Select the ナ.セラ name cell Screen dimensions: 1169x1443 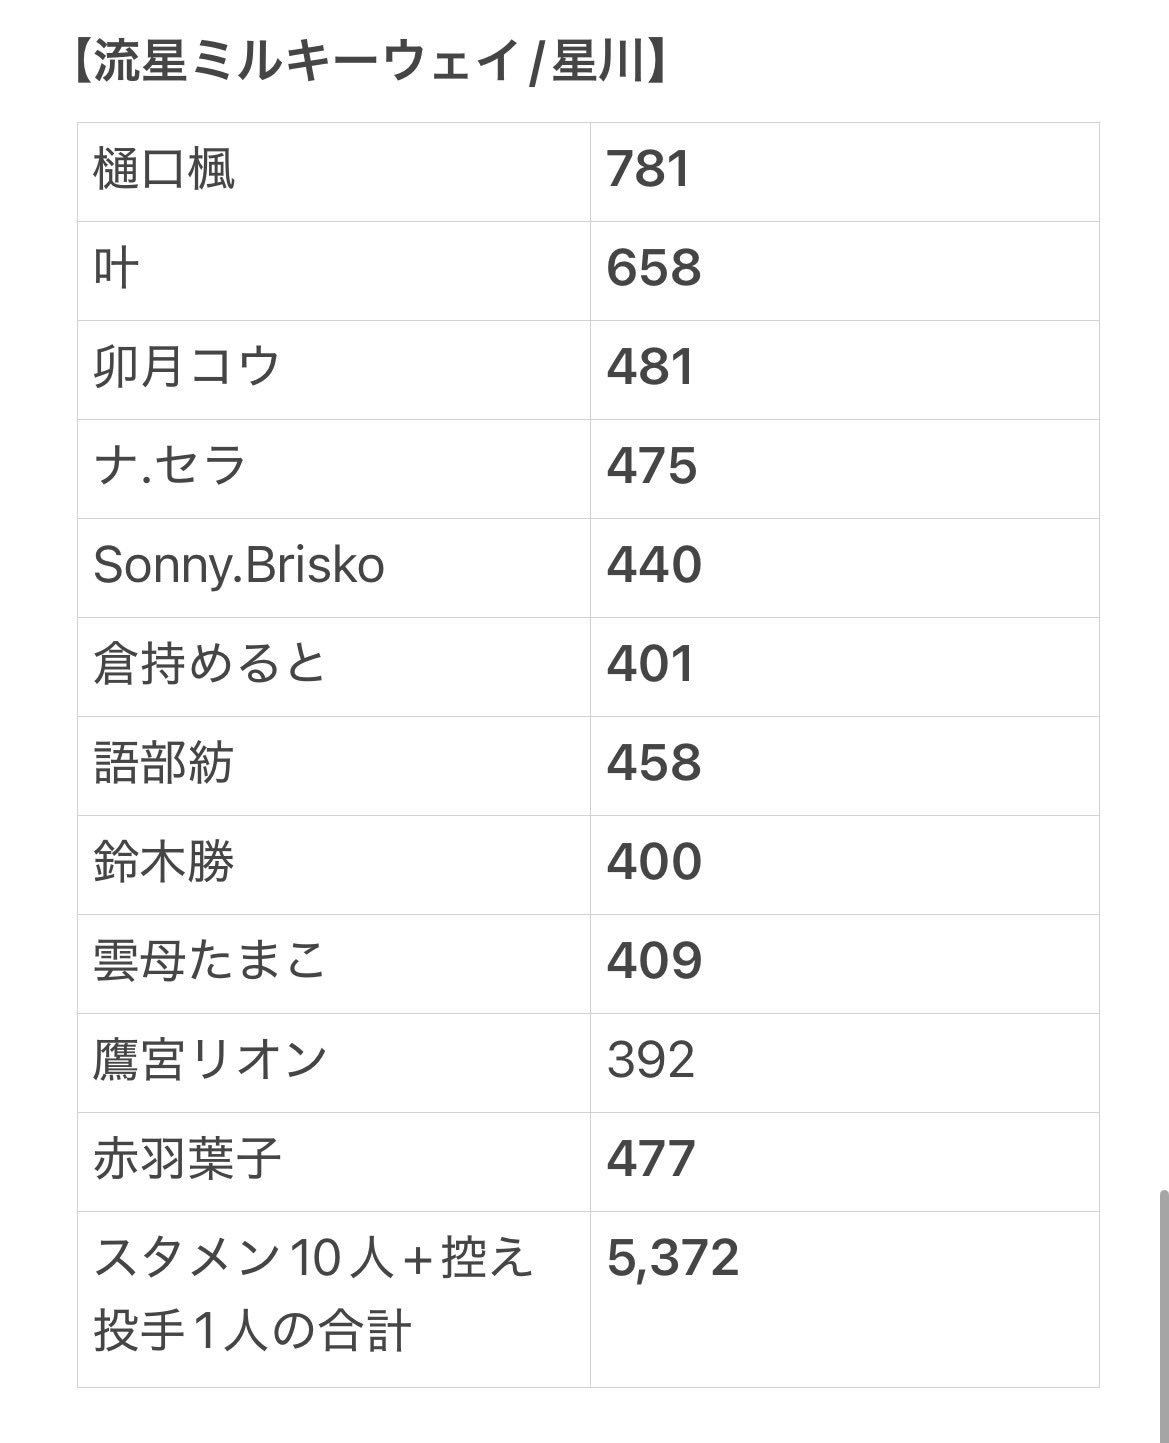click(x=334, y=469)
